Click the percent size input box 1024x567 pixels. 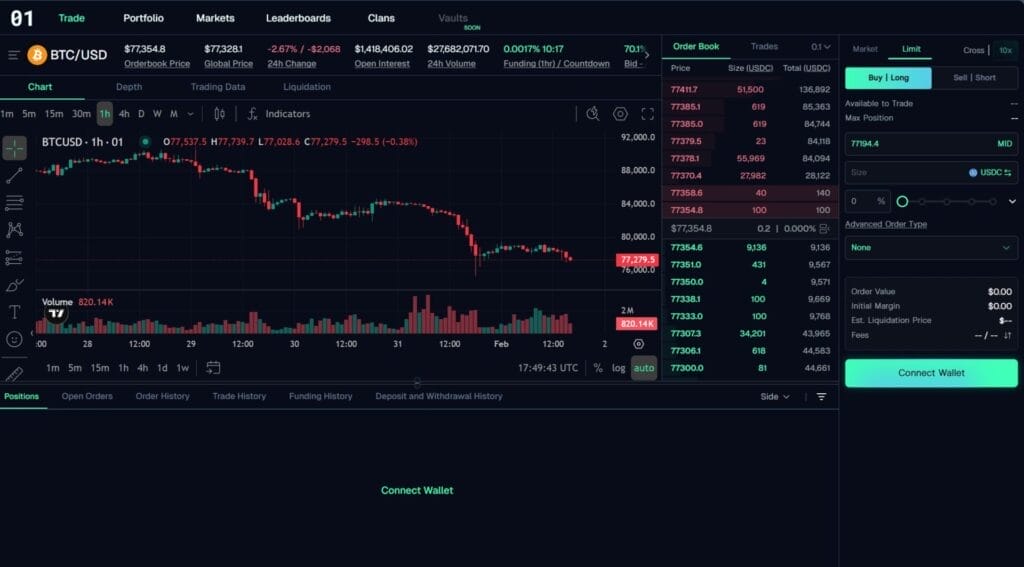(x=867, y=201)
